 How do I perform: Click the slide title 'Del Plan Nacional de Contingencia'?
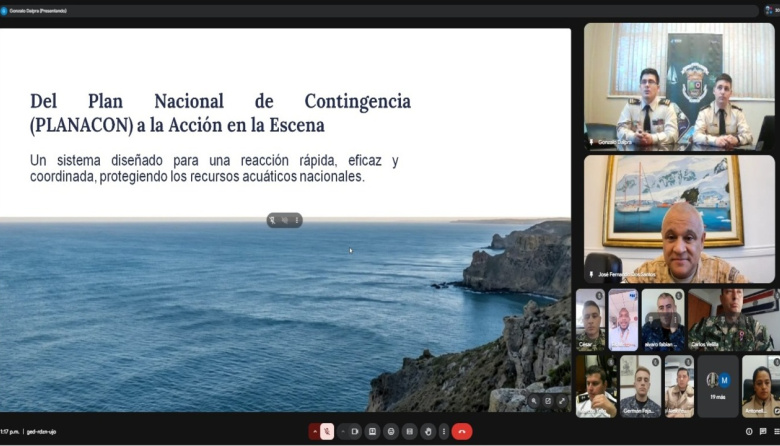pos(220,101)
